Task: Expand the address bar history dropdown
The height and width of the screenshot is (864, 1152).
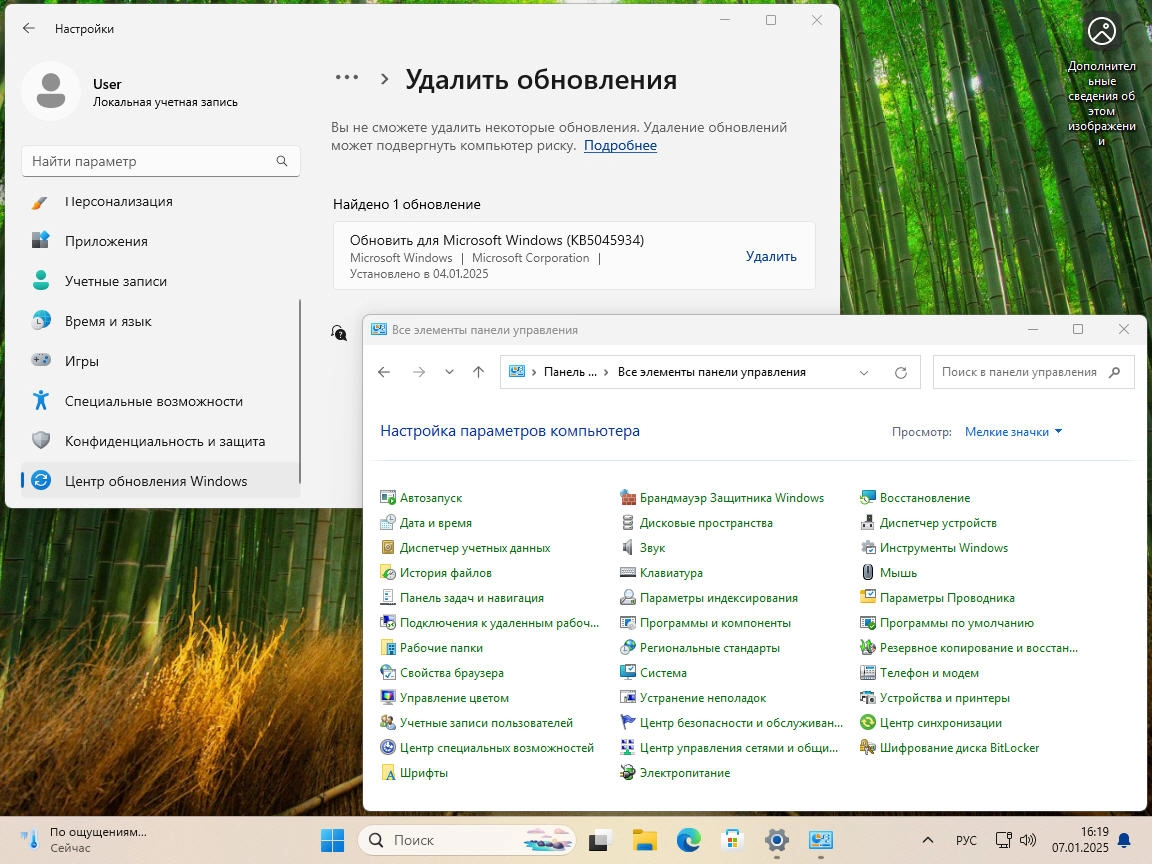Action: point(864,372)
